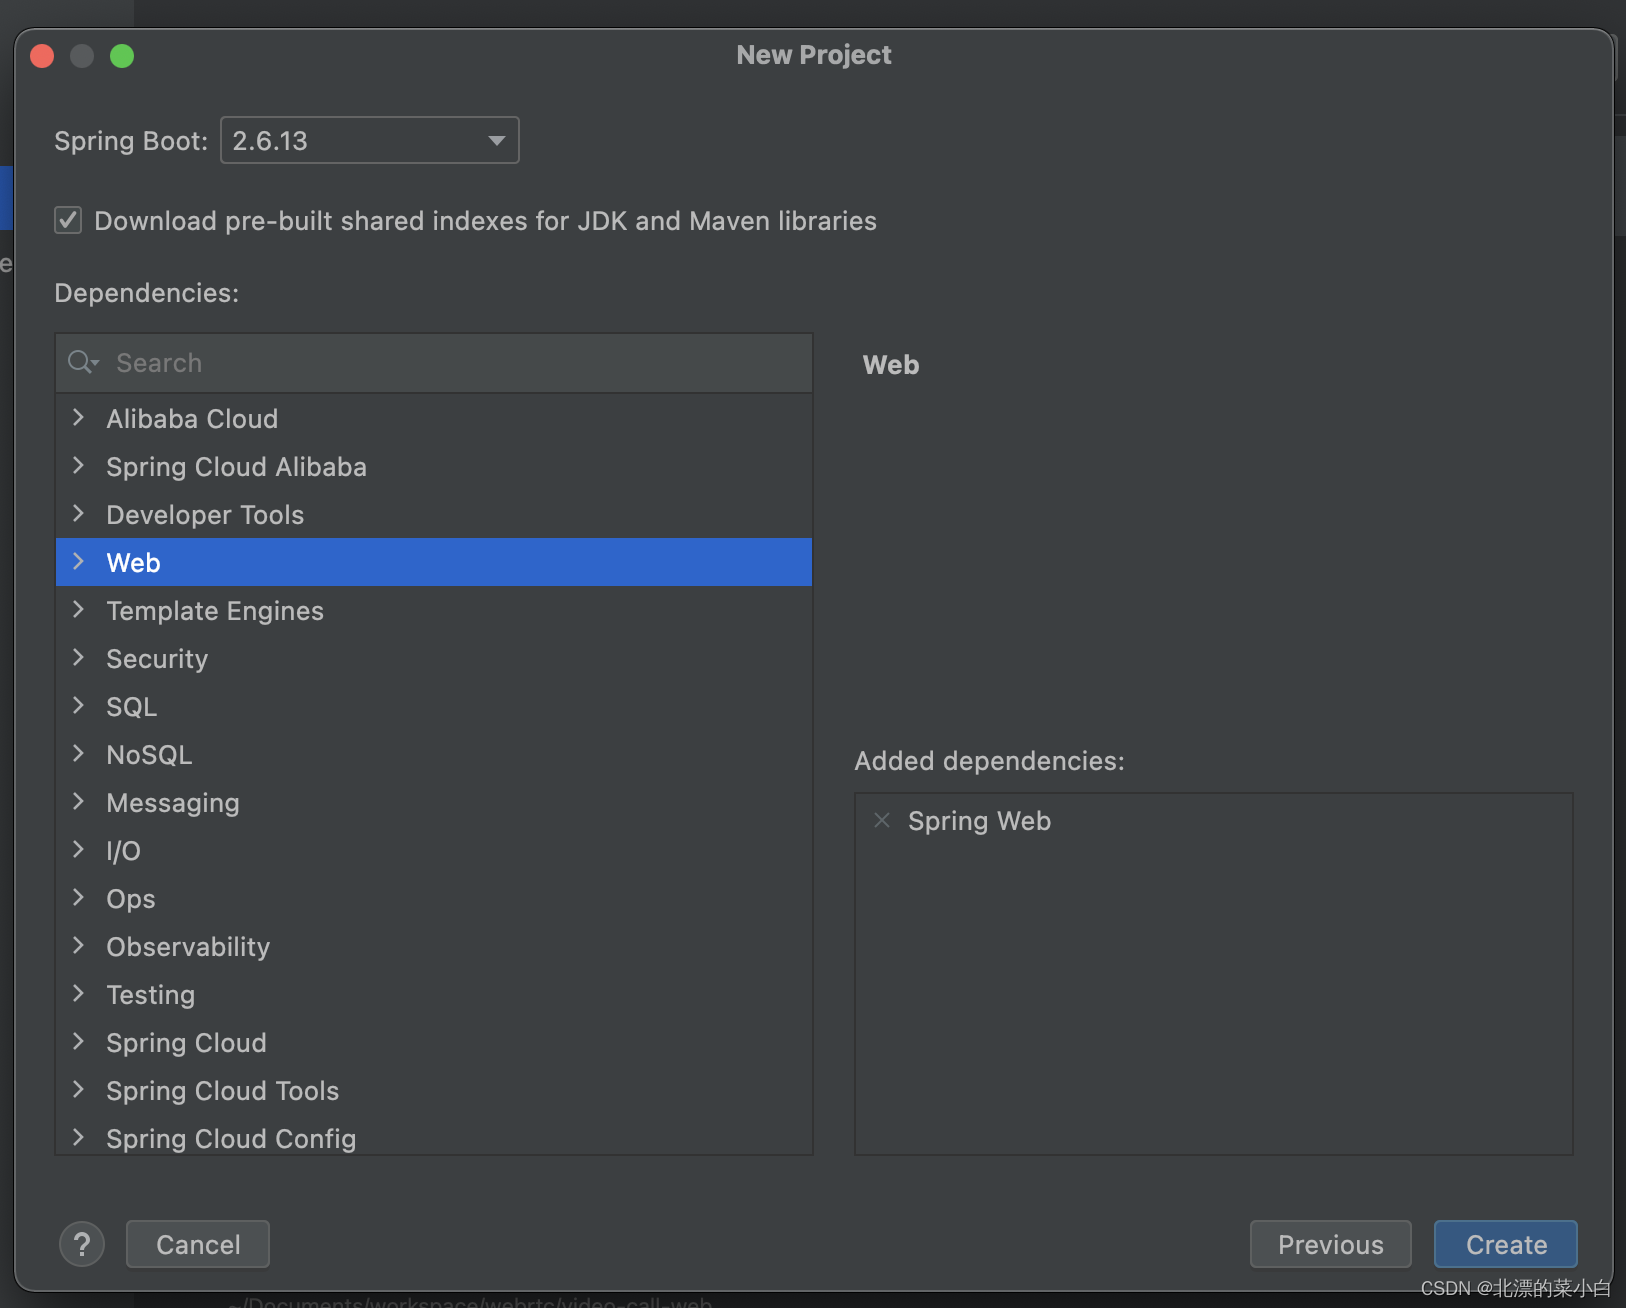This screenshot has width=1626, height=1308.
Task: Select the Alibaba Cloud row
Action: [434, 418]
